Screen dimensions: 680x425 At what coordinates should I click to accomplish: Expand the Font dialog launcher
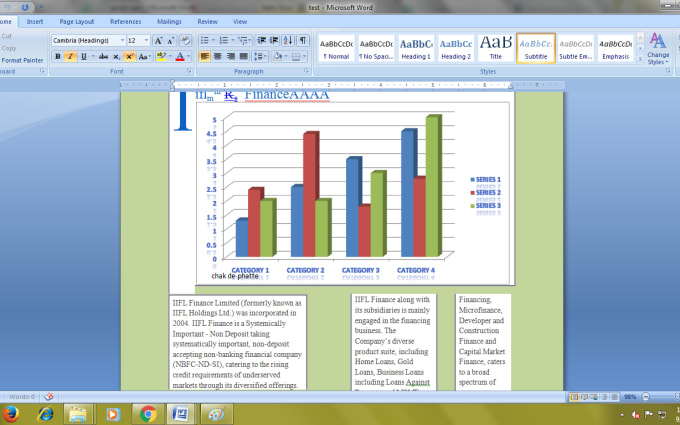pyautogui.click(x=190, y=71)
